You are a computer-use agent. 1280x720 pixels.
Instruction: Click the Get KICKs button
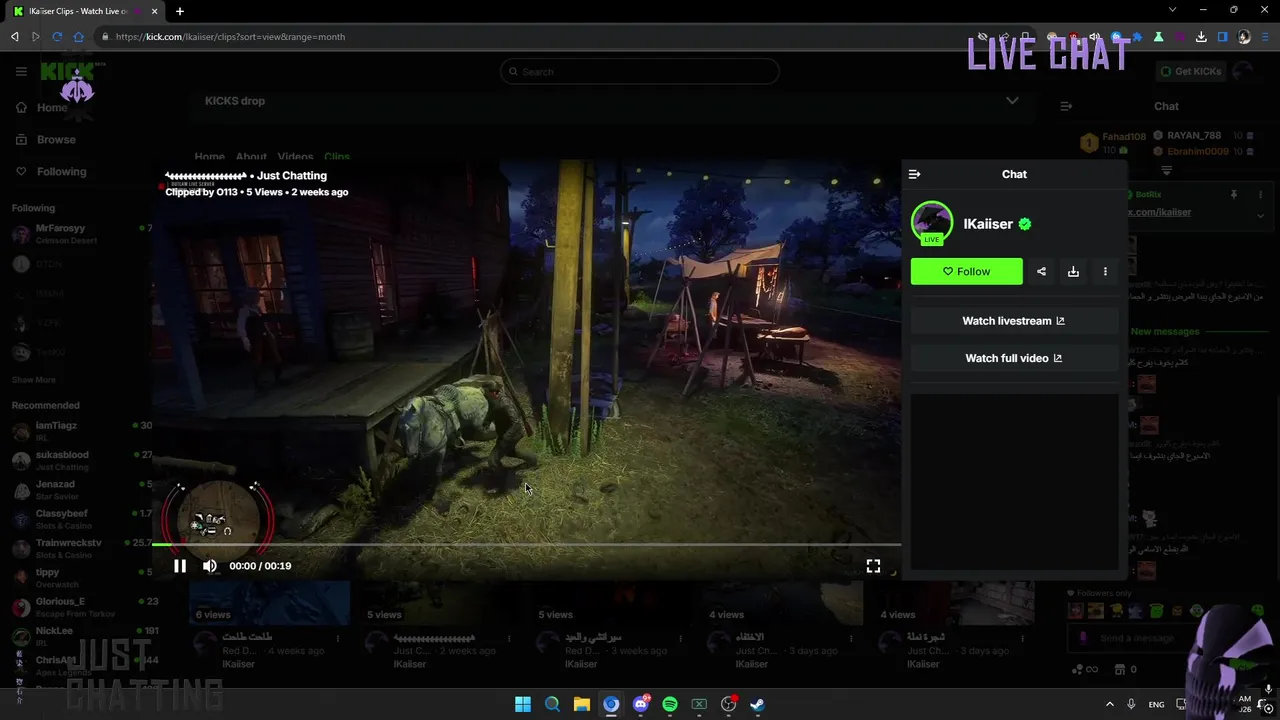1190,72
